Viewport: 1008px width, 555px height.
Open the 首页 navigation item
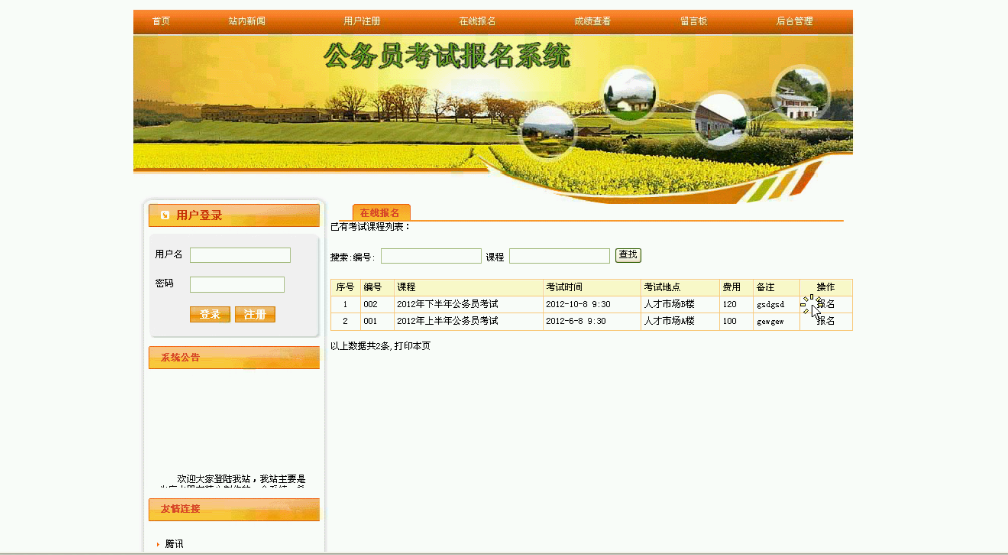pos(161,21)
